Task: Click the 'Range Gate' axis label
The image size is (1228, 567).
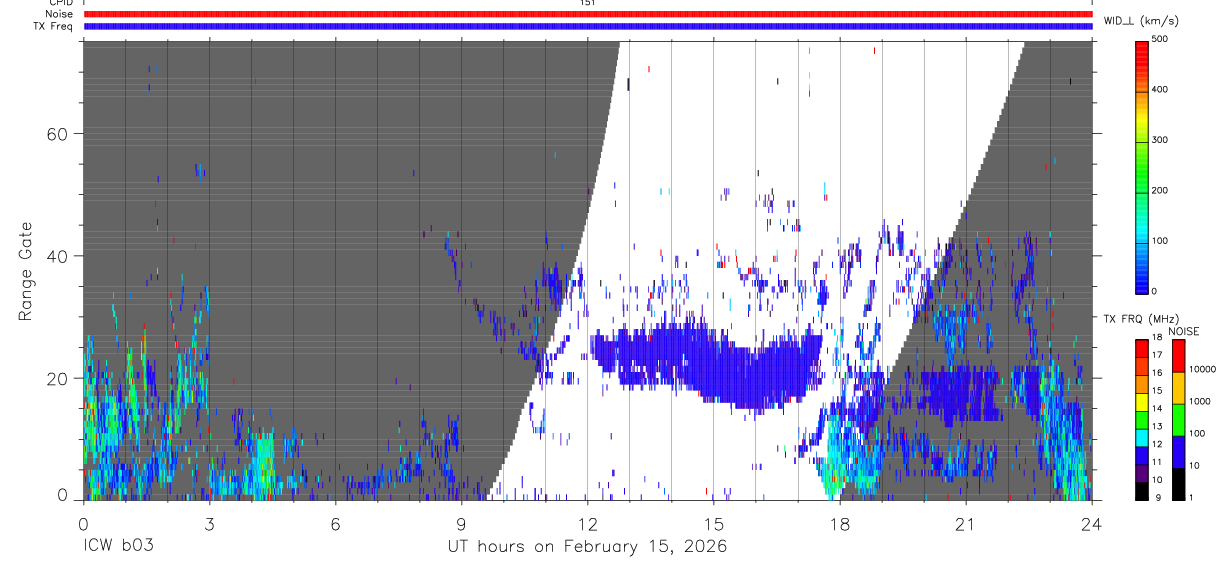Action: pos(26,270)
